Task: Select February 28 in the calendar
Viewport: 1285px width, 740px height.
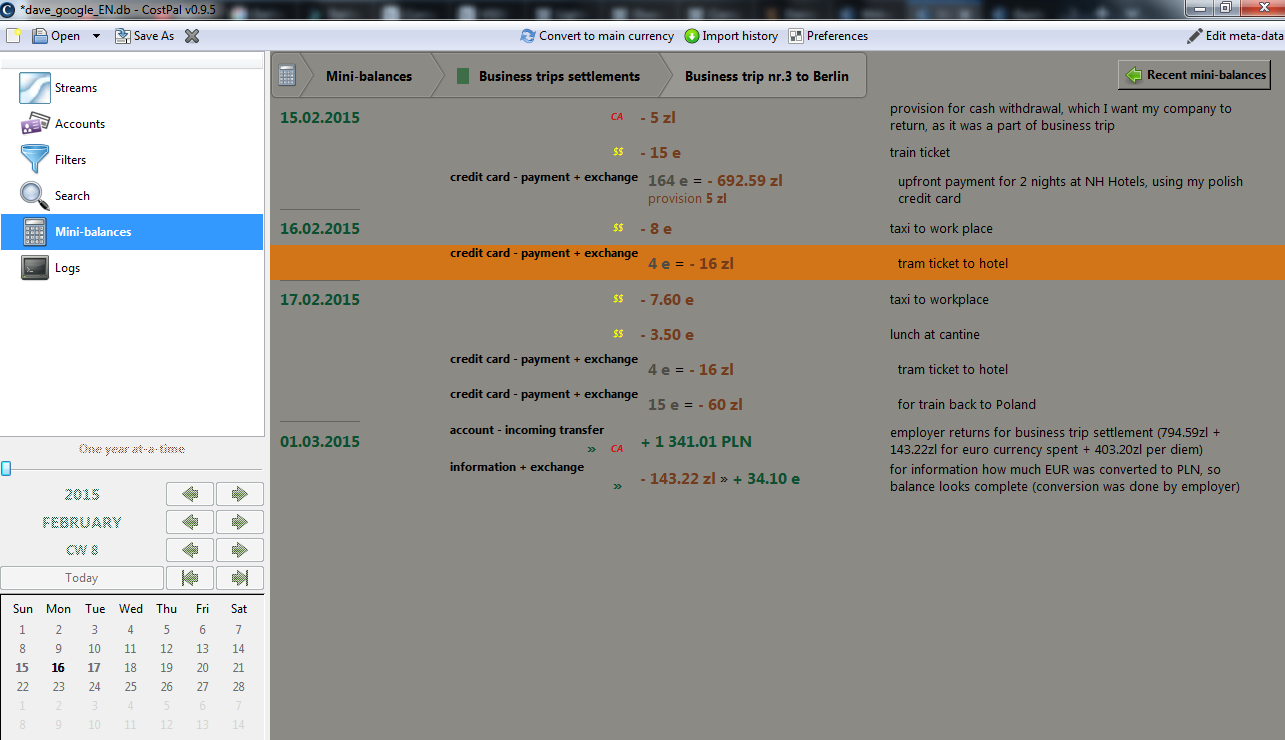Action: 238,687
